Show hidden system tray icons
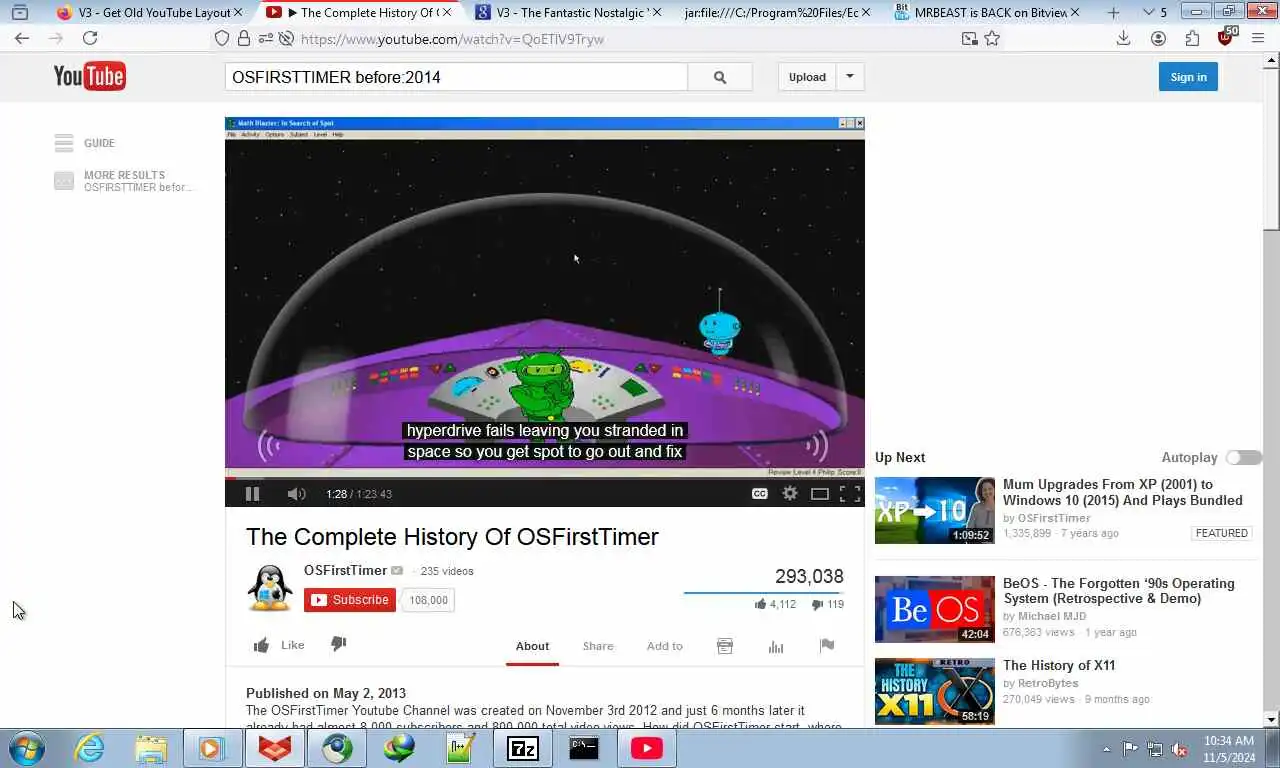The image size is (1280, 768). coord(1106,749)
